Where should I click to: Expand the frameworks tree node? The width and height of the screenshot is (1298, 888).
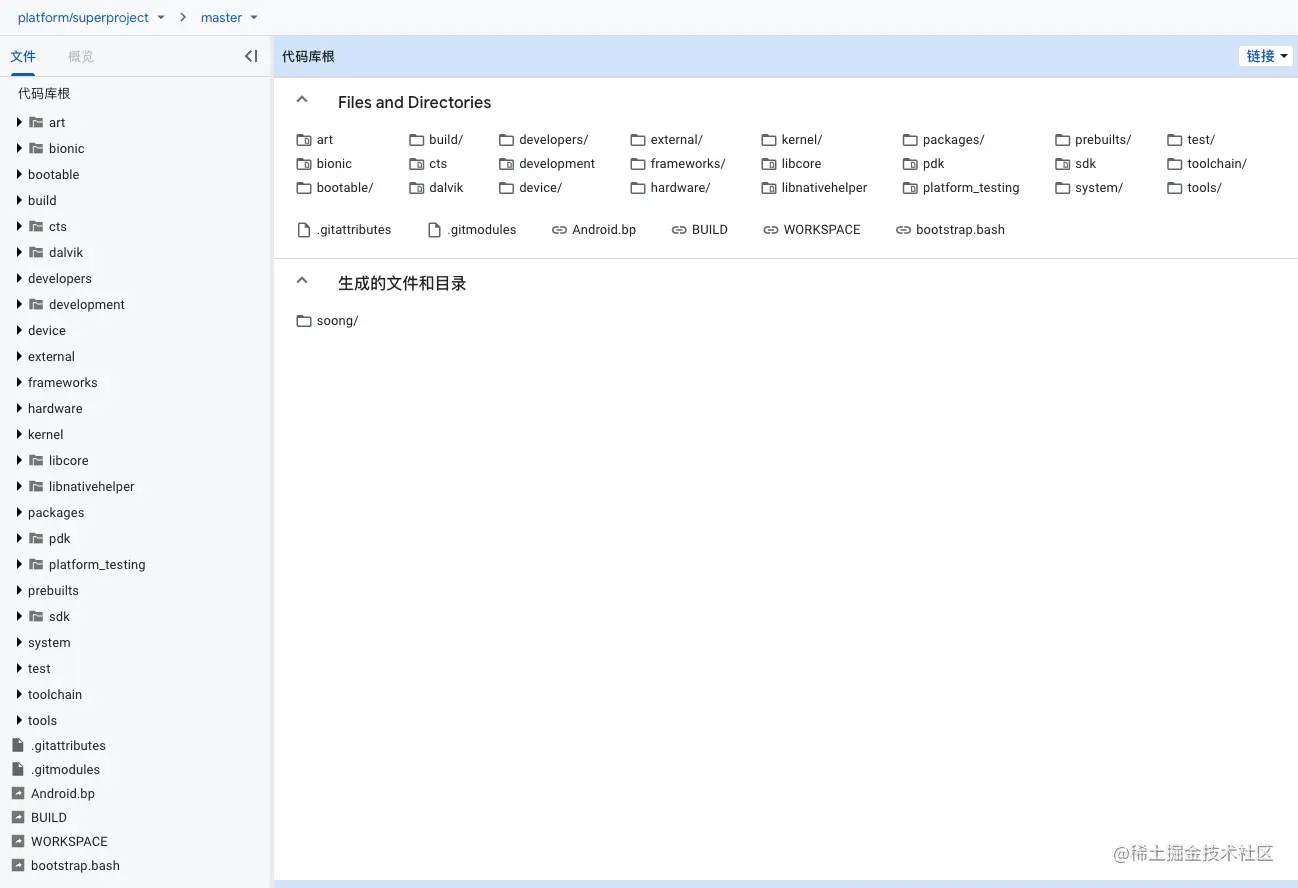(x=19, y=382)
